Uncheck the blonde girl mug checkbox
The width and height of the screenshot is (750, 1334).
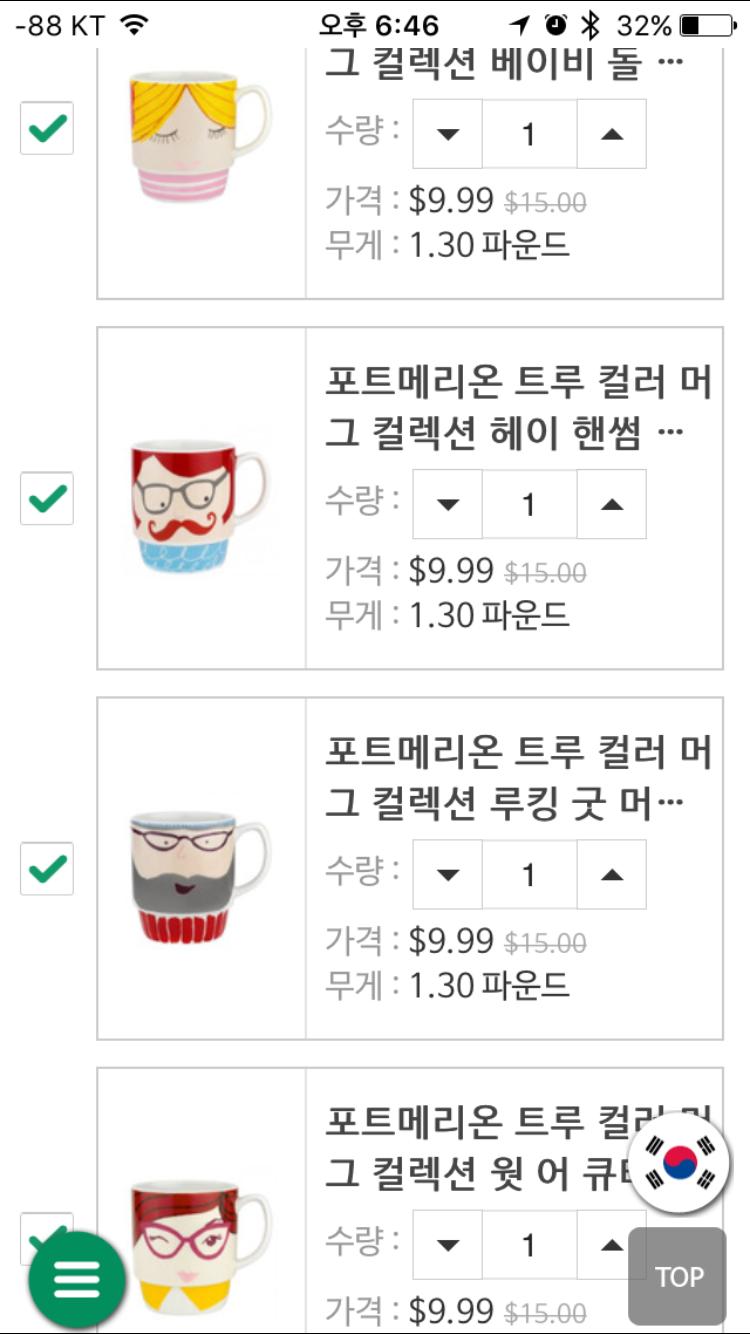(x=47, y=129)
